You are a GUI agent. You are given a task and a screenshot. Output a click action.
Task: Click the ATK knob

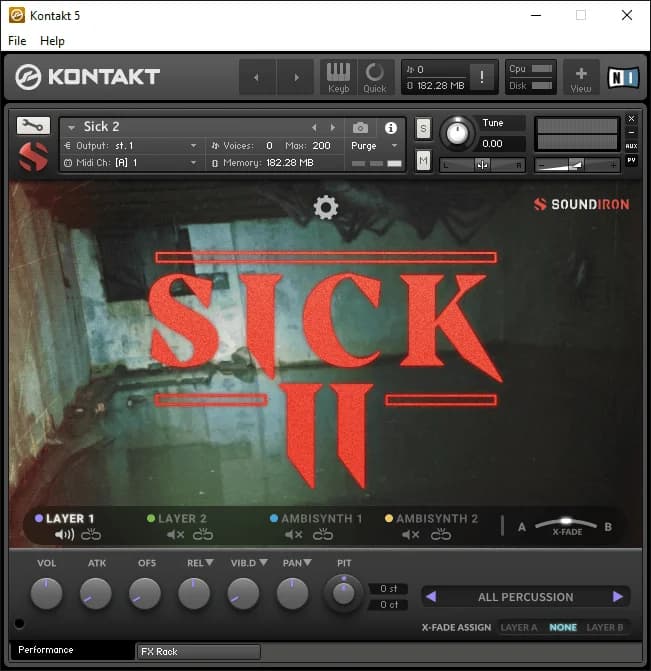(x=95, y=594)
